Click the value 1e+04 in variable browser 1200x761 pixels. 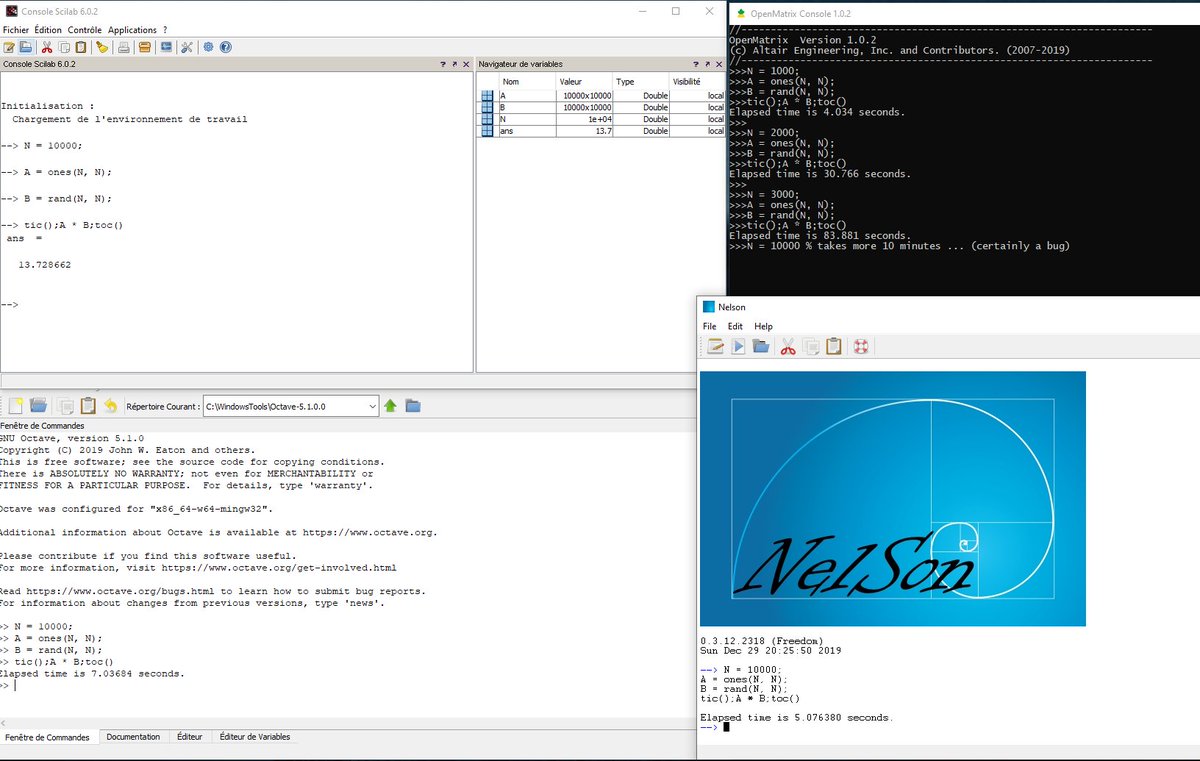pos(598,119)
